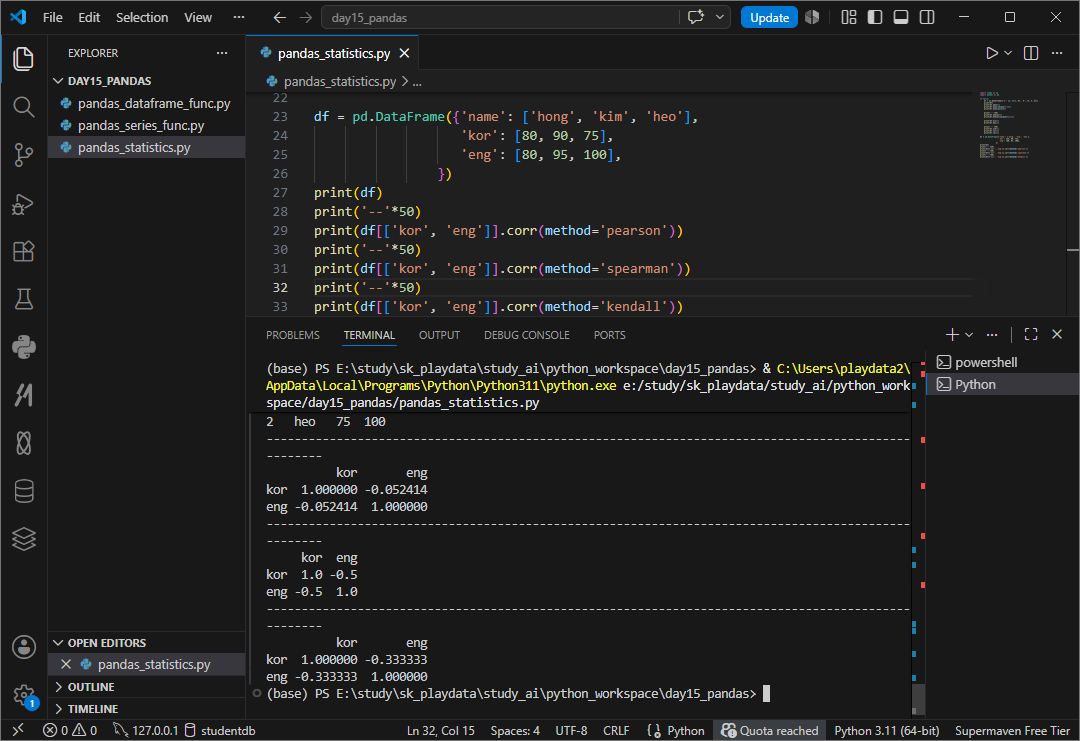Close the pandas_statistics.py editor tab
The width and height of the screenshot is (1080, 741).
coord(404,53)
